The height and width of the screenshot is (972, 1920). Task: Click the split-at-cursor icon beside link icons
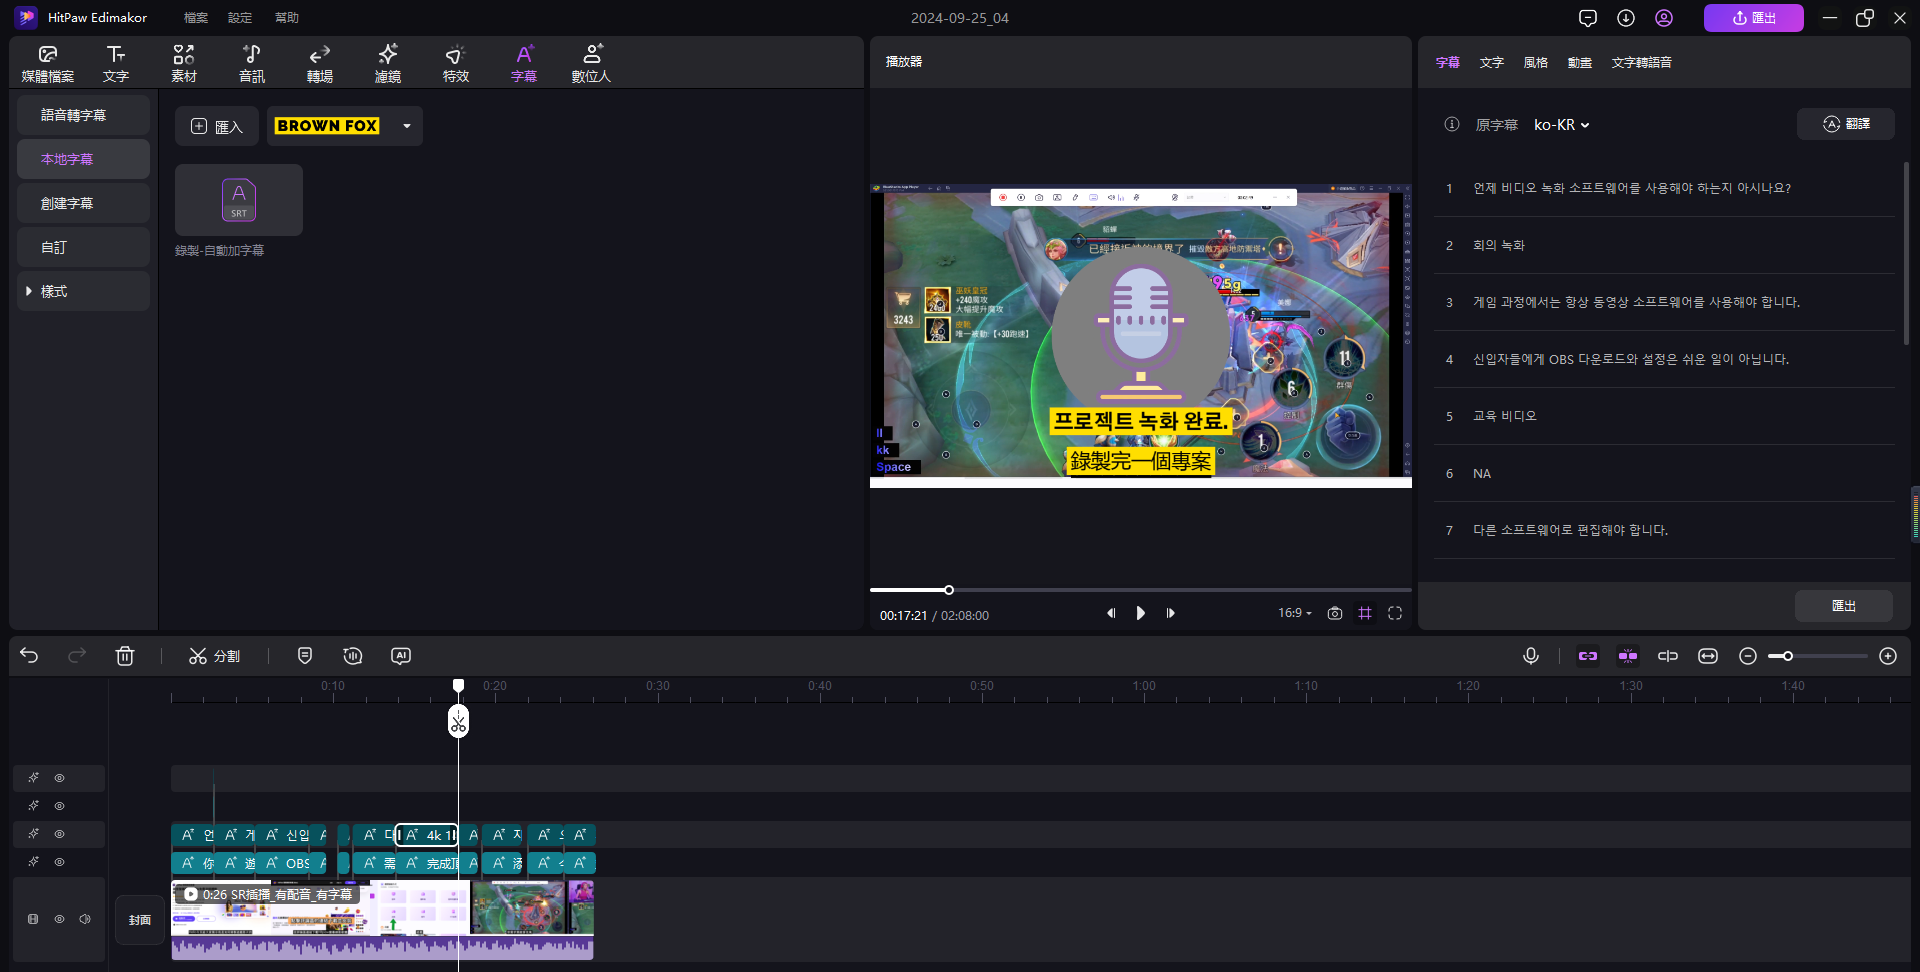[x=1668, y=656]
